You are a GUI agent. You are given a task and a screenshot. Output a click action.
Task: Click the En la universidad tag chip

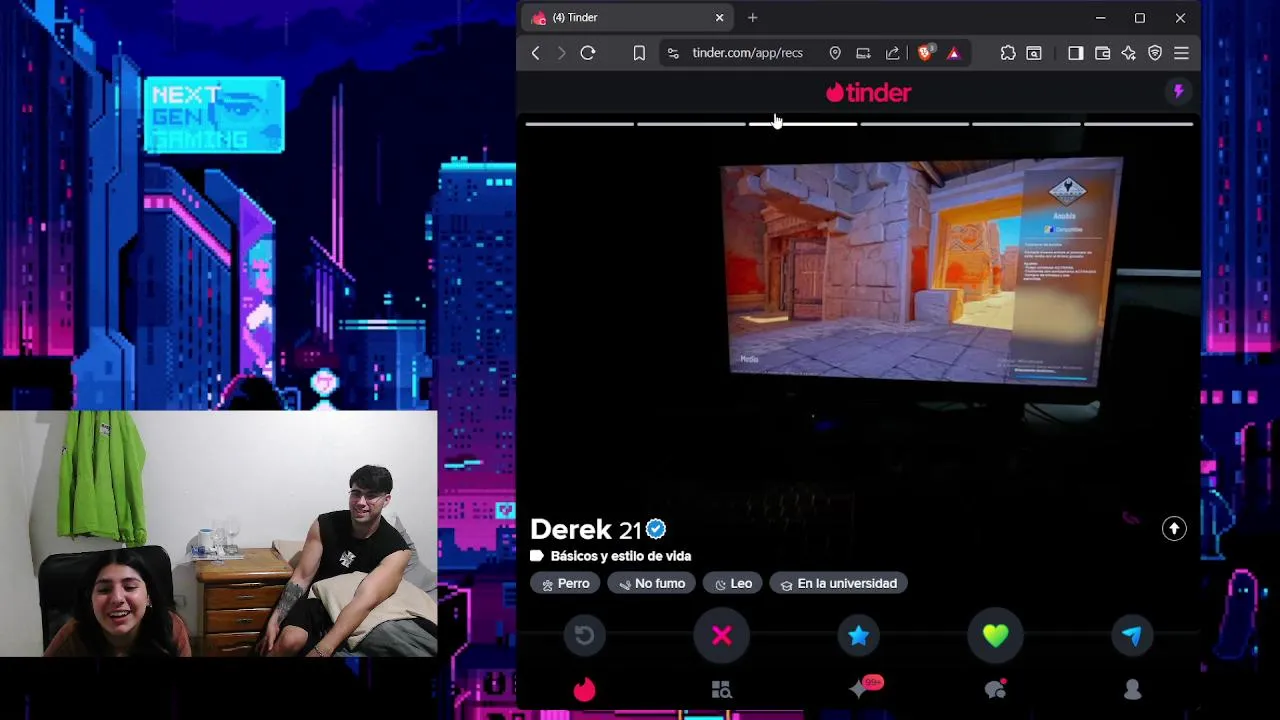pos(838,583)
